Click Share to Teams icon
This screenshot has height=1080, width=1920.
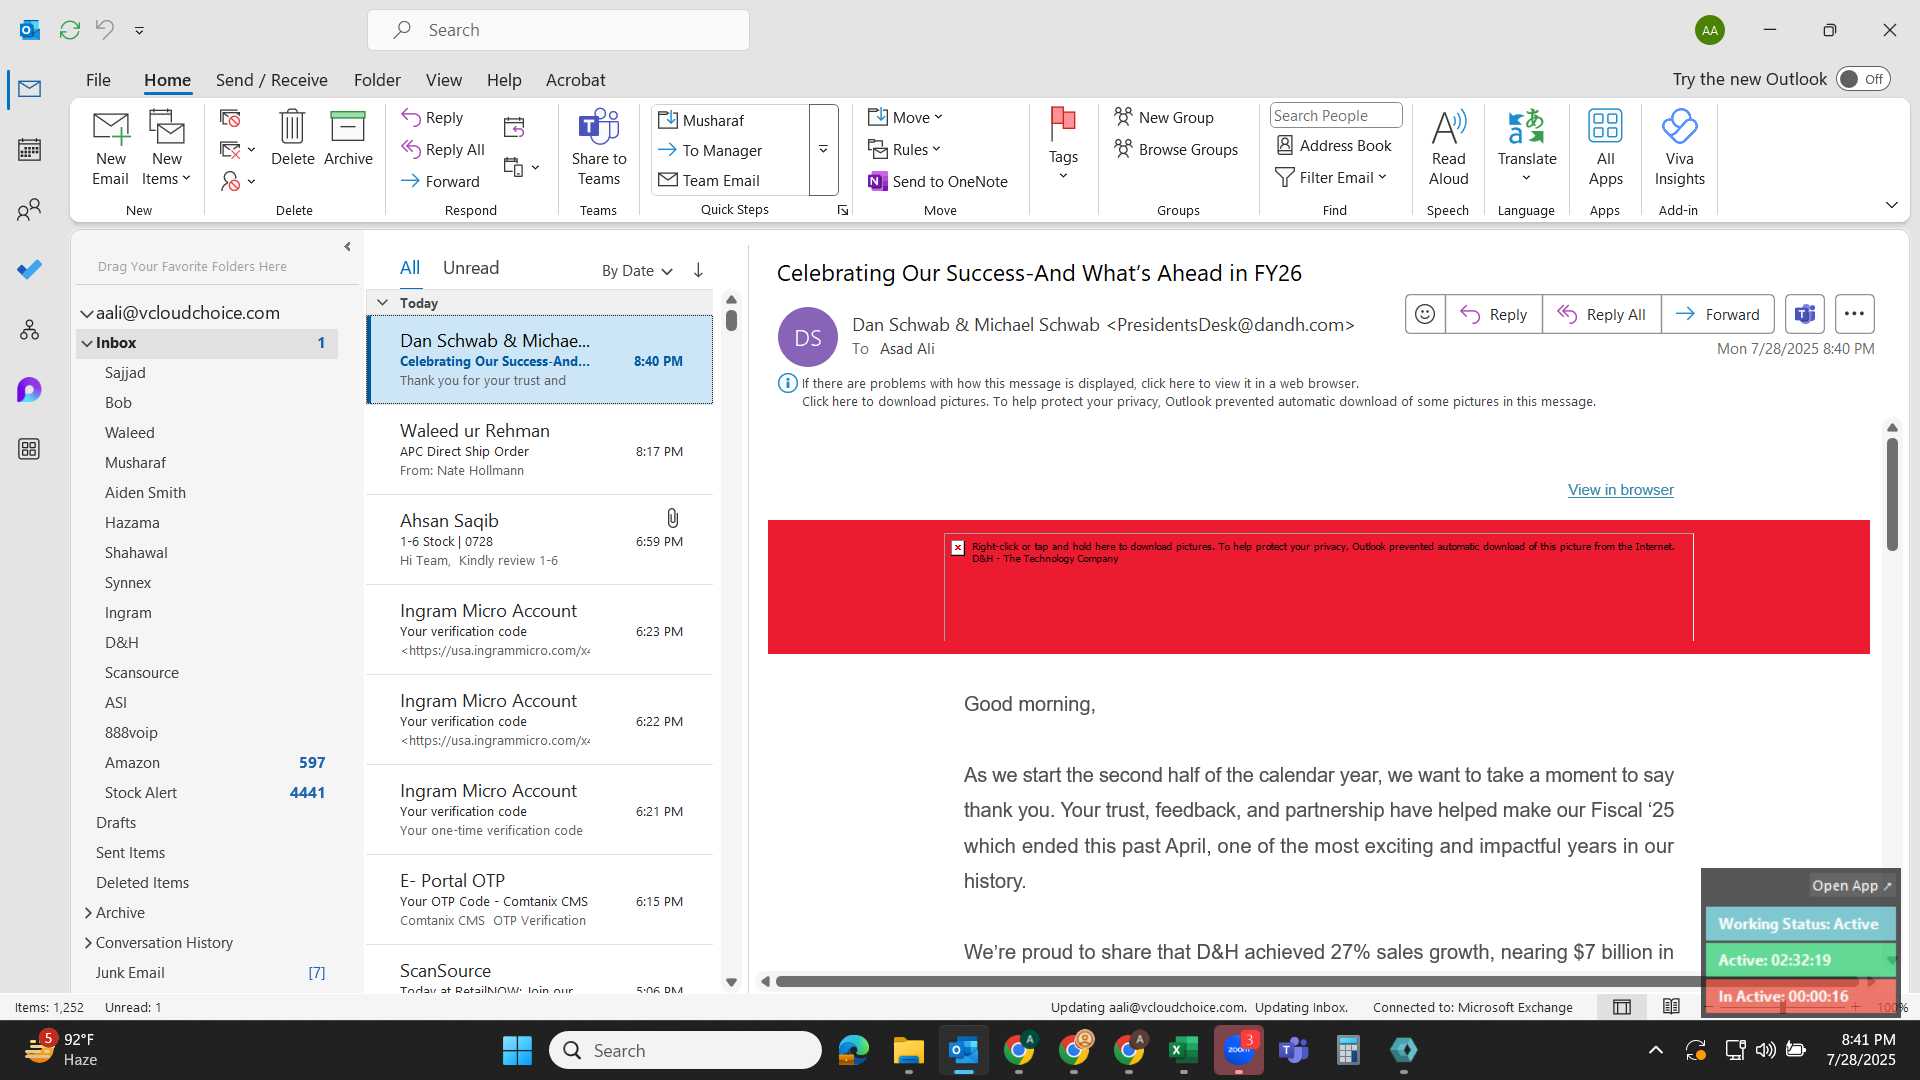599,148
